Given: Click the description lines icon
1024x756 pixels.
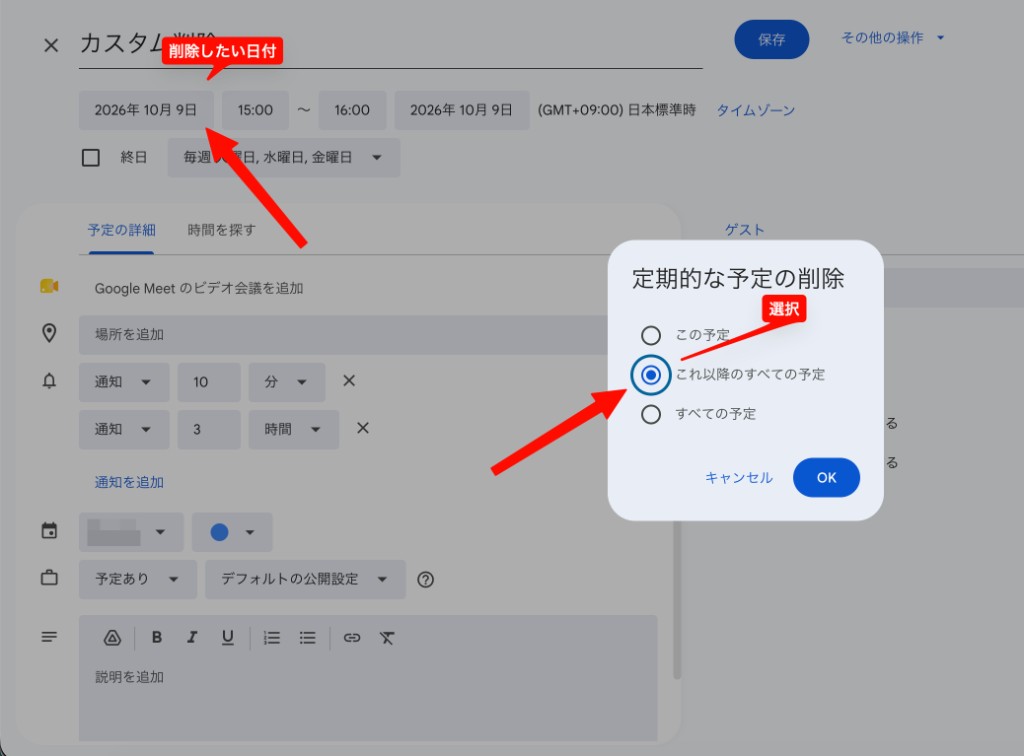Looking at the screenshot, I should [49, 637].
